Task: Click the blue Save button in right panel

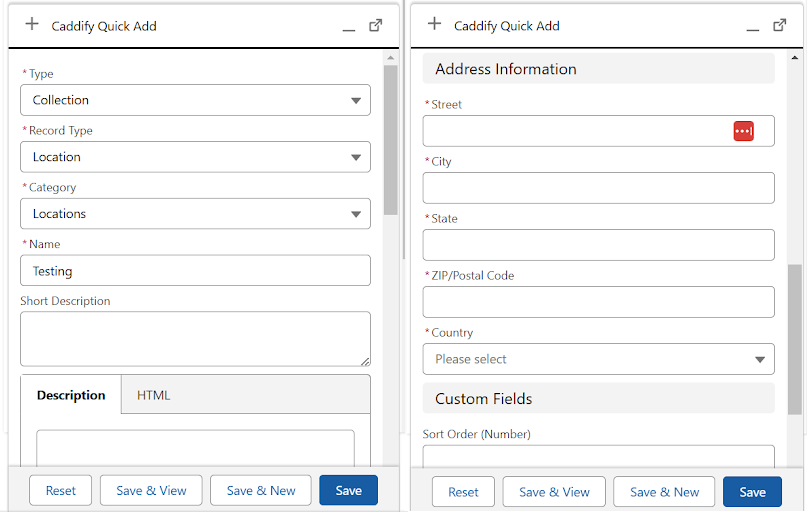Action: point(752,491)
